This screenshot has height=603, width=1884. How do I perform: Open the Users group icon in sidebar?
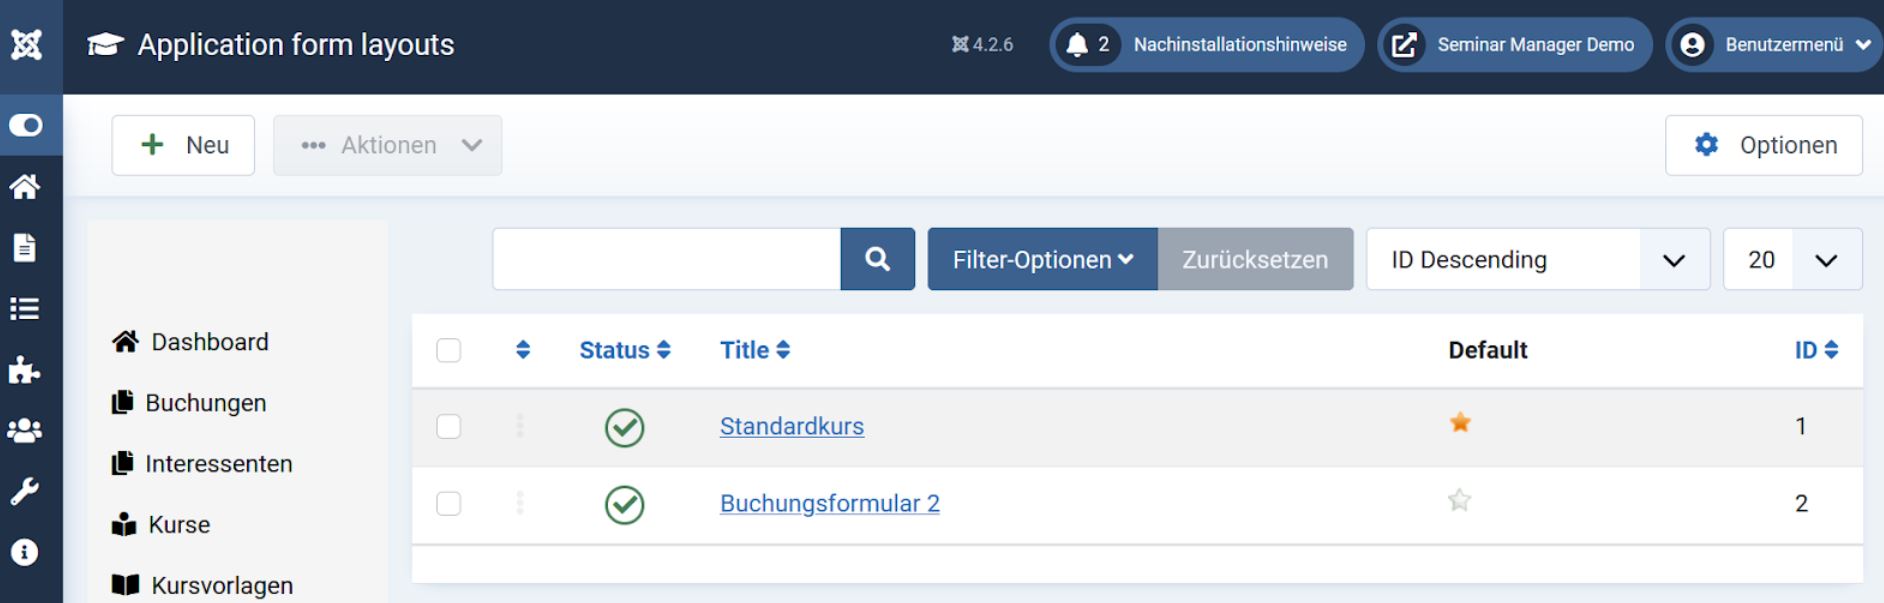click(25, 430)
